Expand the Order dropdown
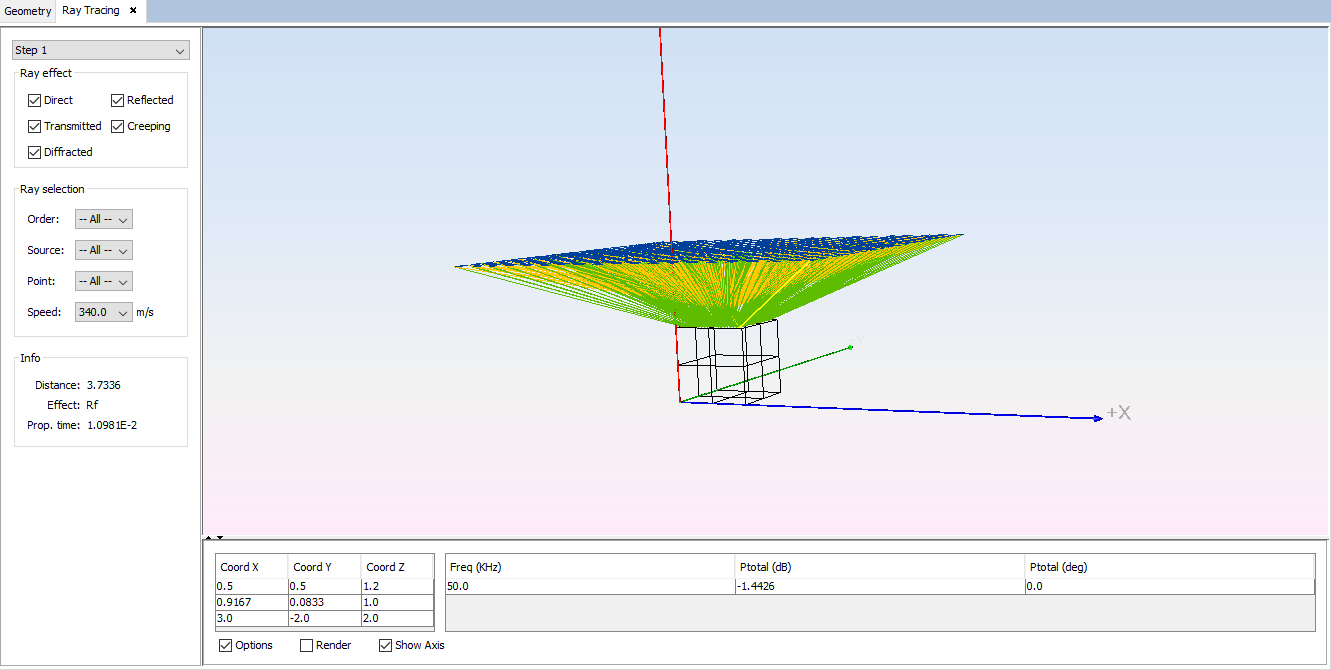1331x670 pixels. [104, 219]
